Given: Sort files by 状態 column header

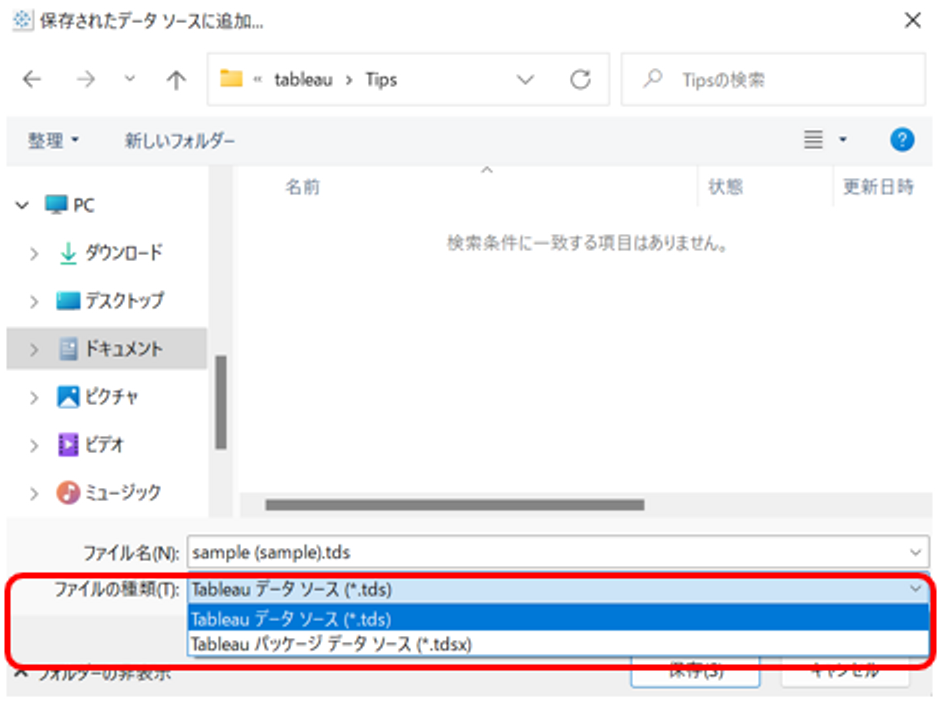Looking at the screenshot, I should 726,187.
